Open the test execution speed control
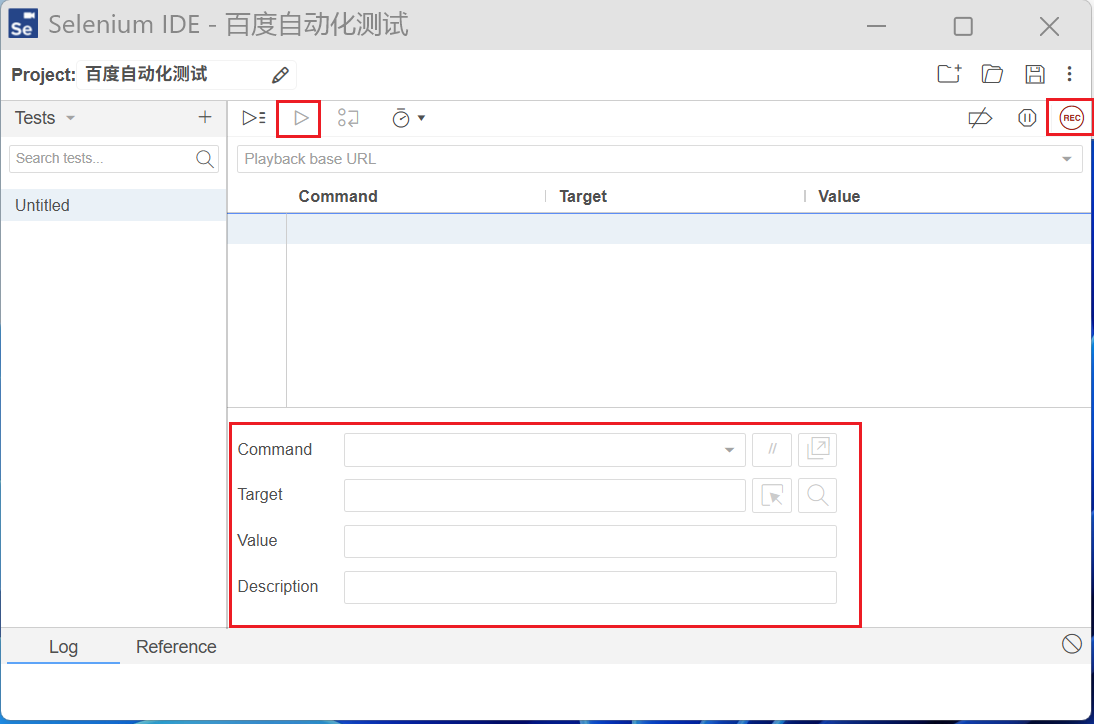This screenshot has height=724, width=1094. pyautogui.click(x=408, y=118)
